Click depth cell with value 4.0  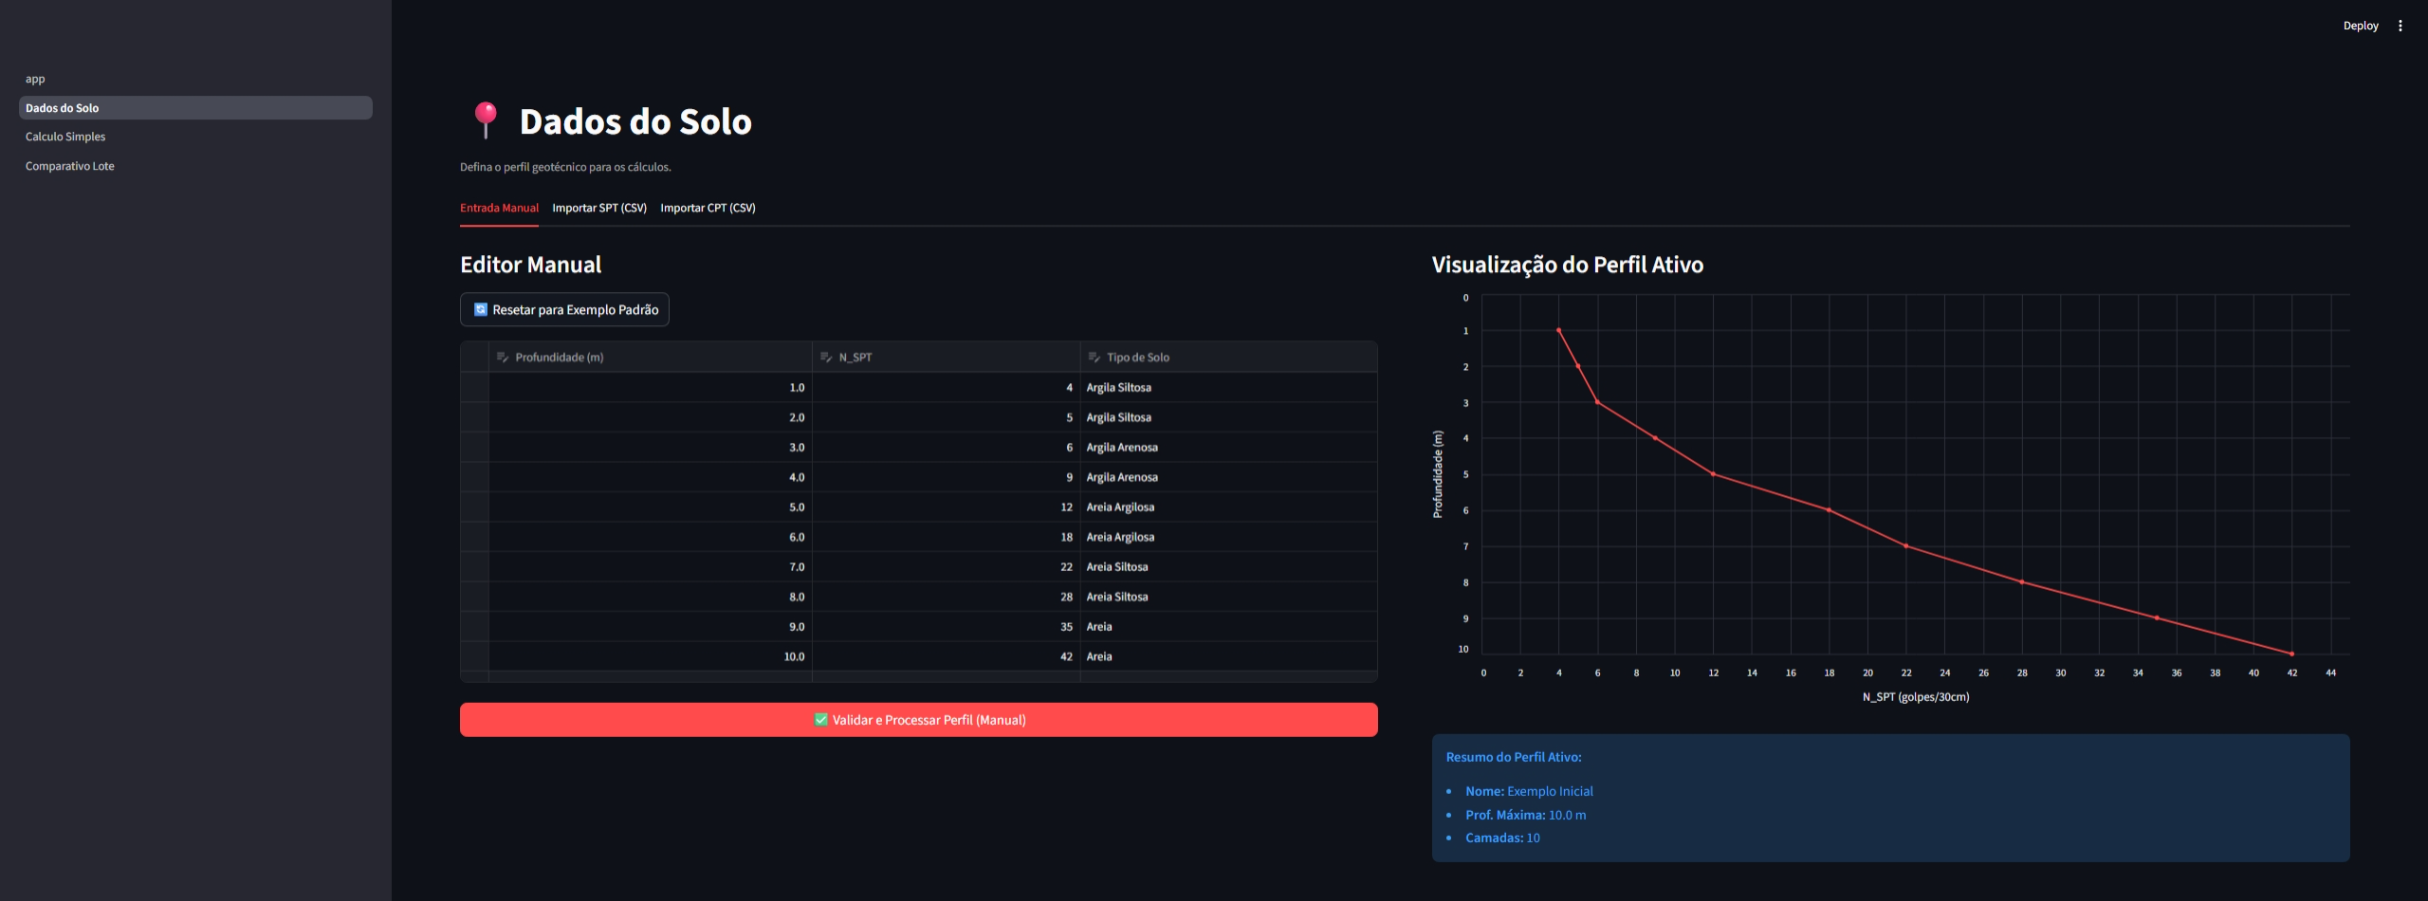[650, 477]
